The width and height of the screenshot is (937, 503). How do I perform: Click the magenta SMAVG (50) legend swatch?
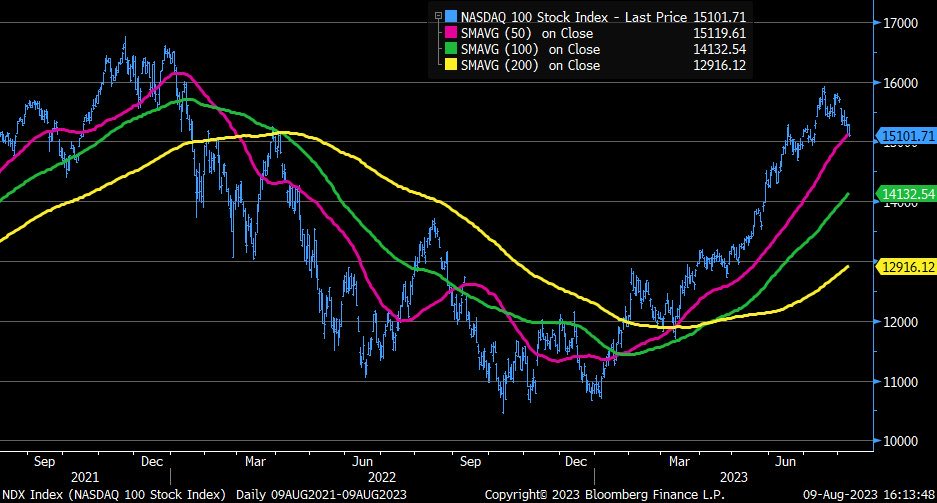pos(451,33)
